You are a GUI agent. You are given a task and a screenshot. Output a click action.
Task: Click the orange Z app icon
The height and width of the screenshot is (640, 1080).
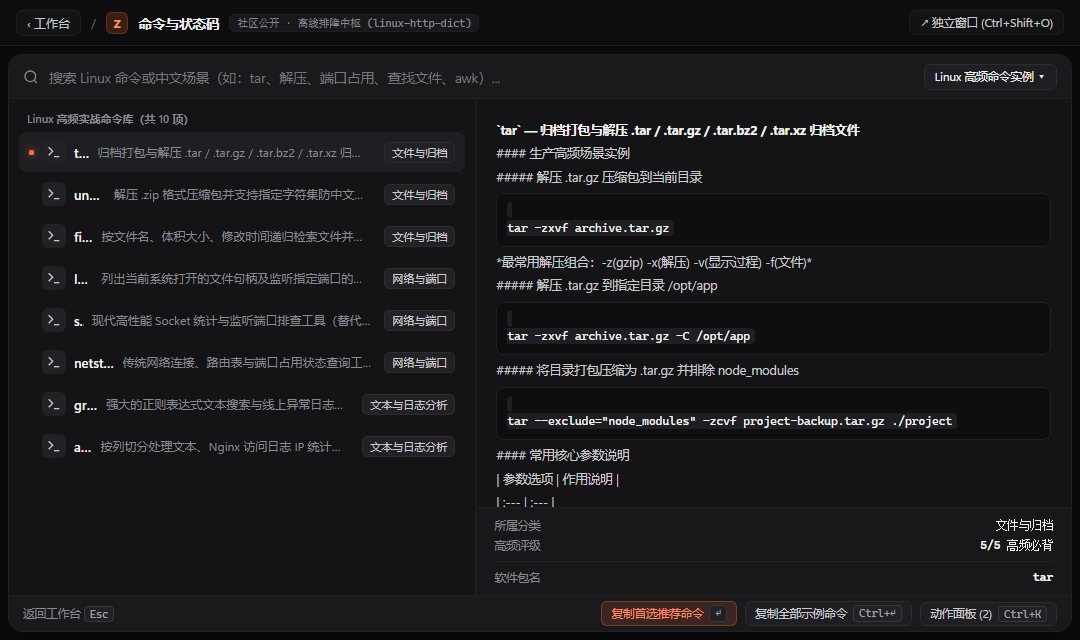pyautogui.click(x=117, y=23)
